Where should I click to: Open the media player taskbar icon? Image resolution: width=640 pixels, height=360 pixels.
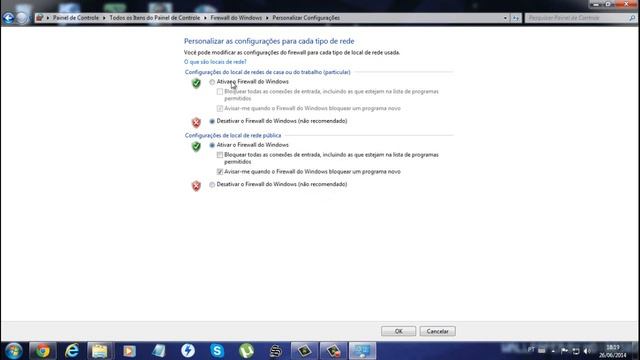pos(129,351)
